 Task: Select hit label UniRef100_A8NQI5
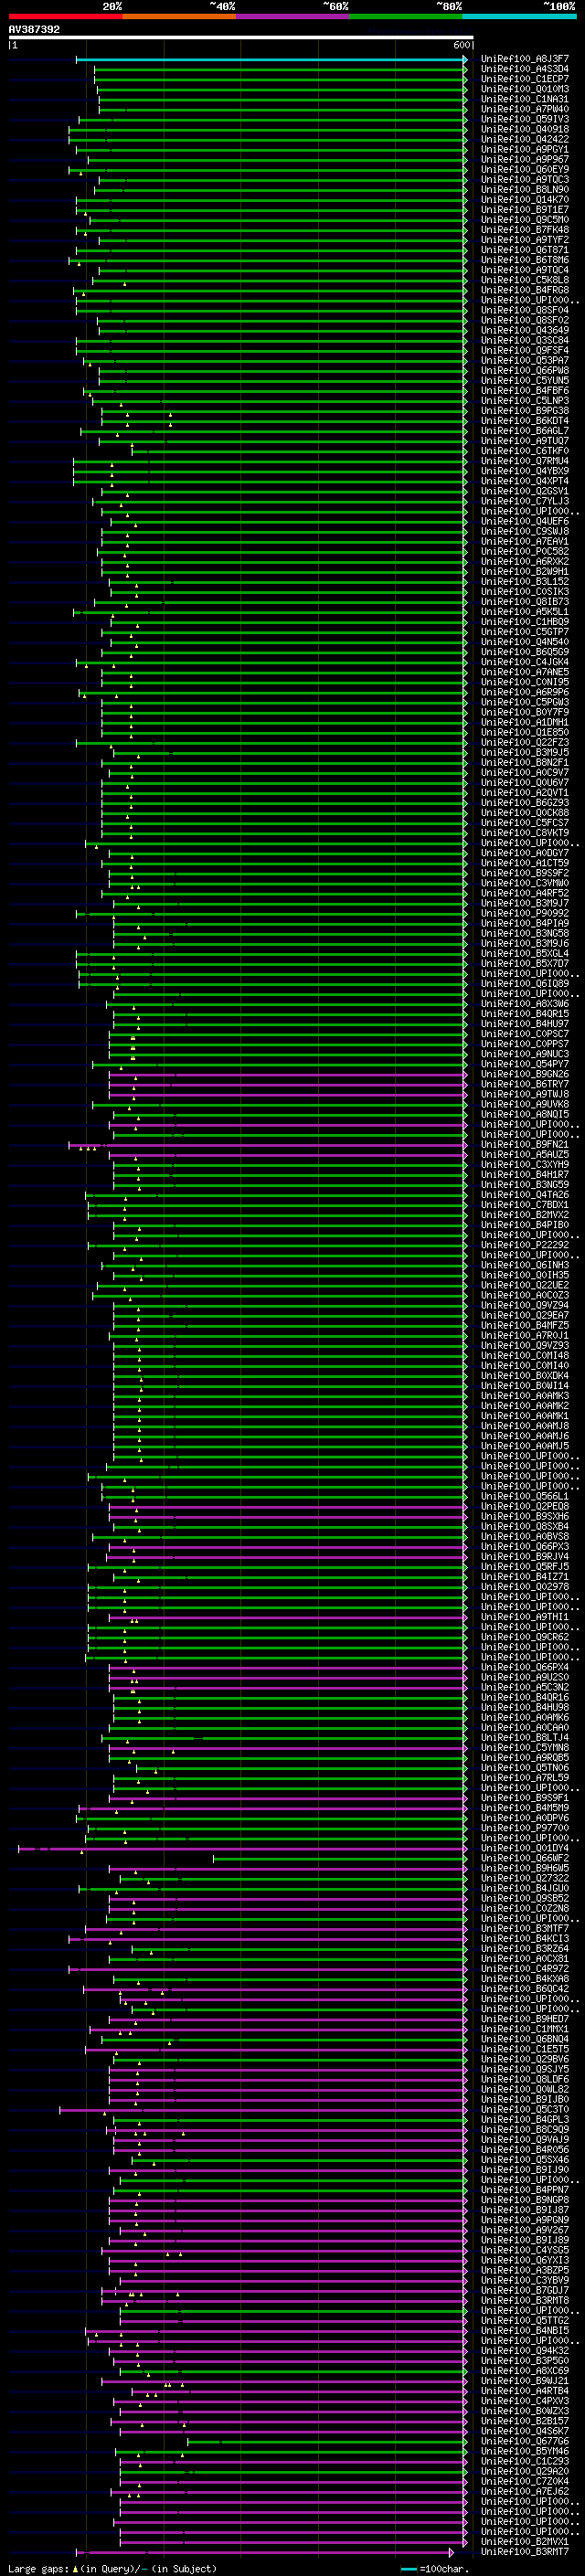click(525, 1114)
